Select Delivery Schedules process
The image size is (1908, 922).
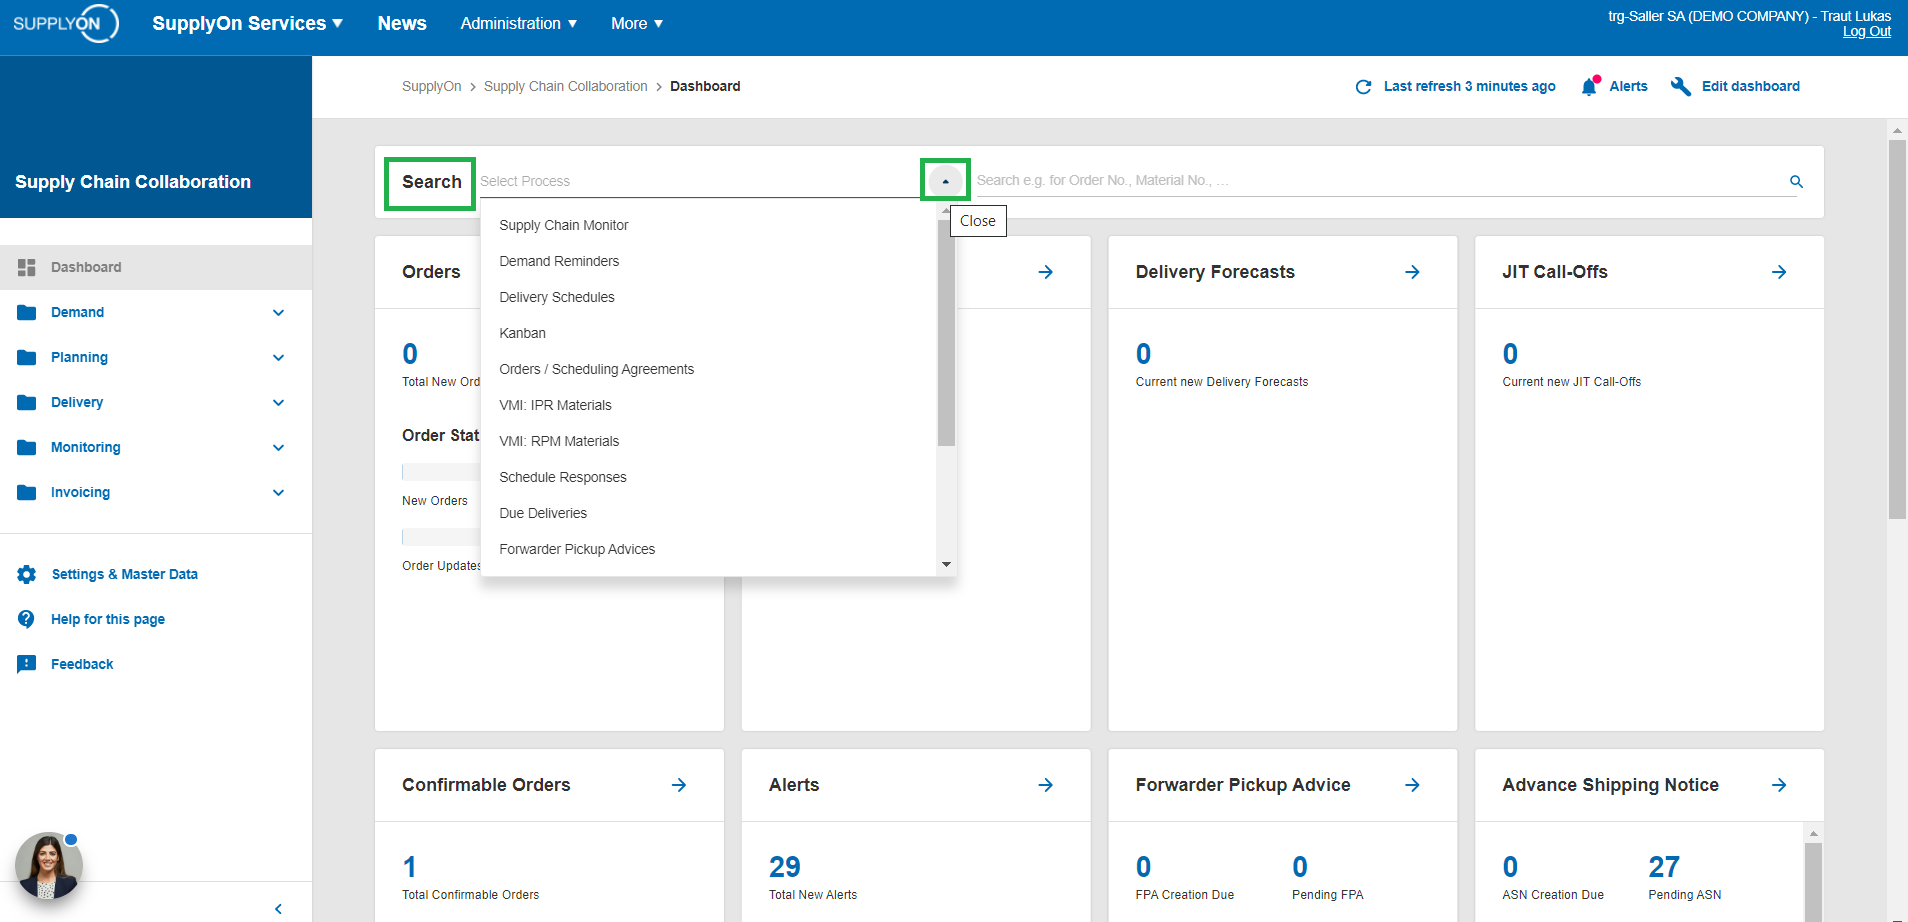pos(708,297)
